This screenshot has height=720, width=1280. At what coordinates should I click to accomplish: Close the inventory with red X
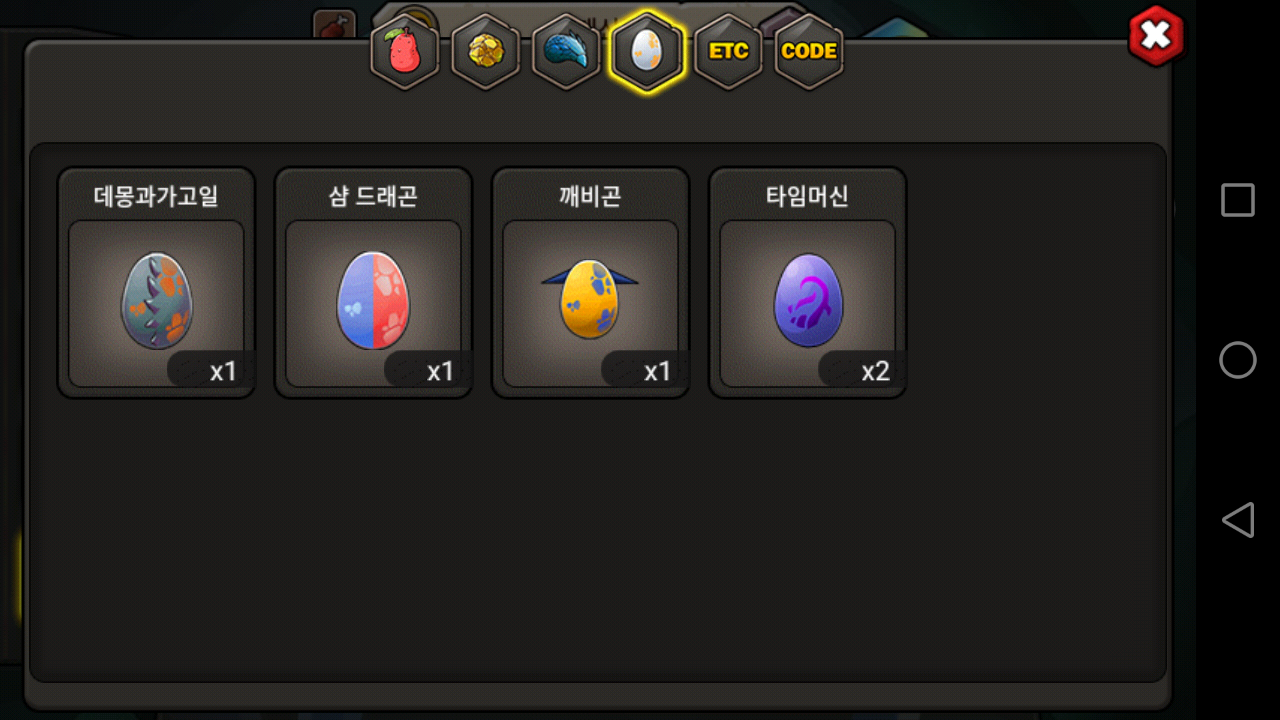[x=1156, y=36]
